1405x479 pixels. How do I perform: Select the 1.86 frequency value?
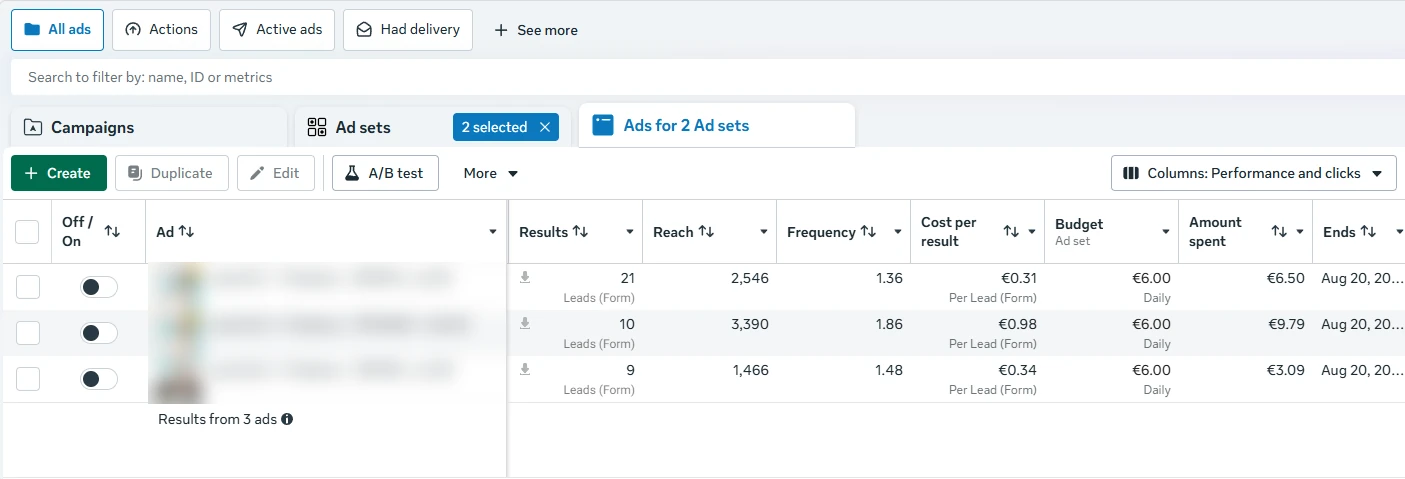click(x=888, y=324)
